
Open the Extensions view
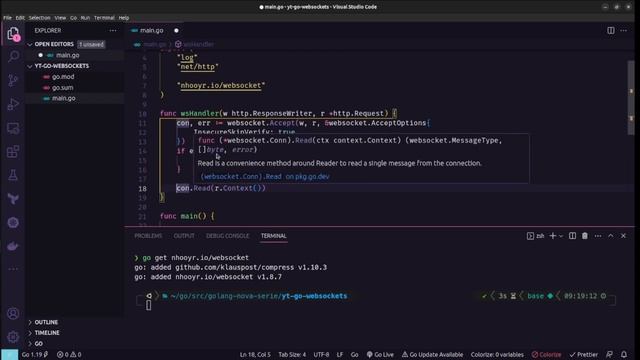13,152
